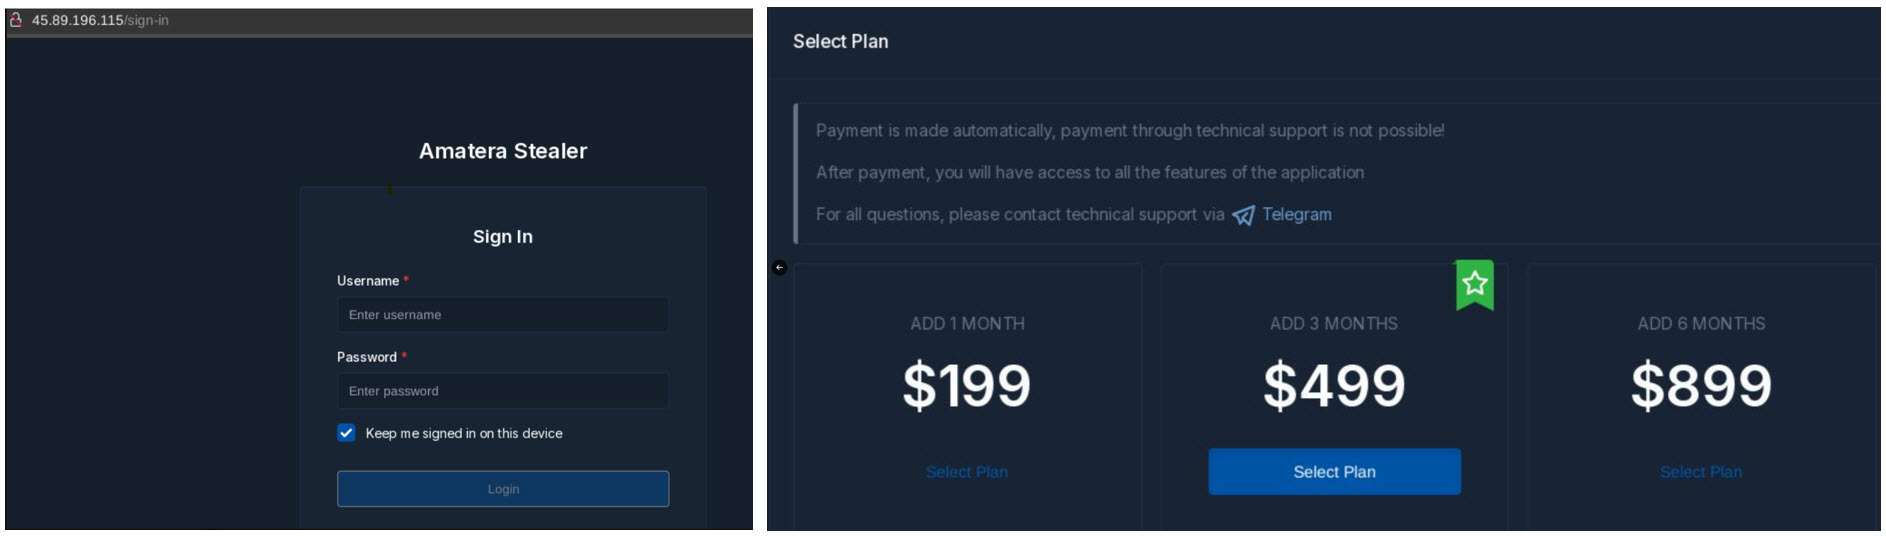
Task: Click the Telegram paper plane icon
Action: [1243, 215]
